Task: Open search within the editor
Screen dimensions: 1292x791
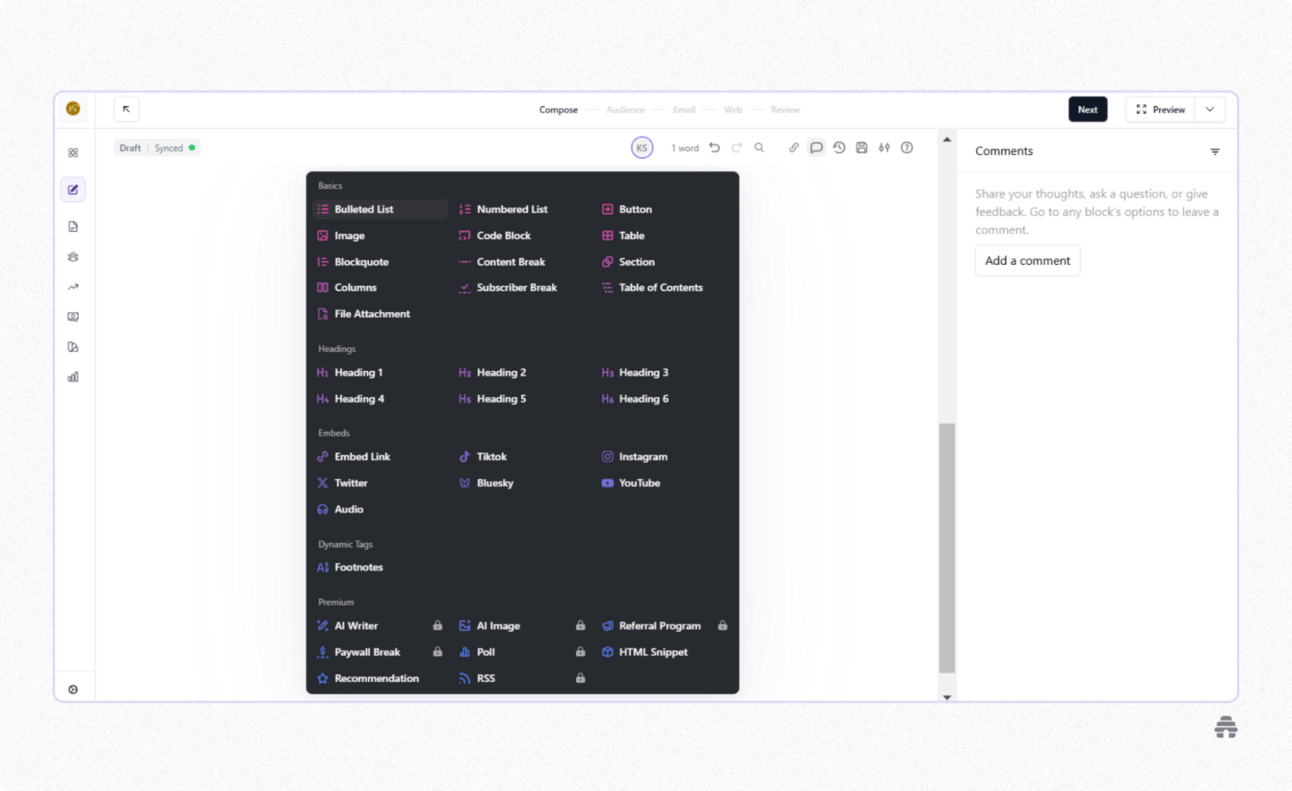Action: click(760, 147)
